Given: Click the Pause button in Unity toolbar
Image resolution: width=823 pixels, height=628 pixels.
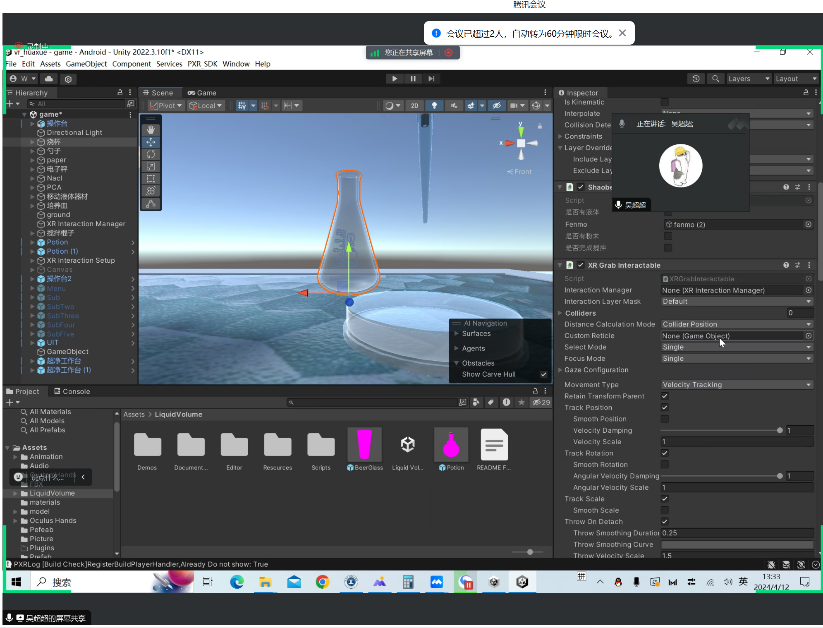Looking at the screenshot, I should click(x=413, y=78).
